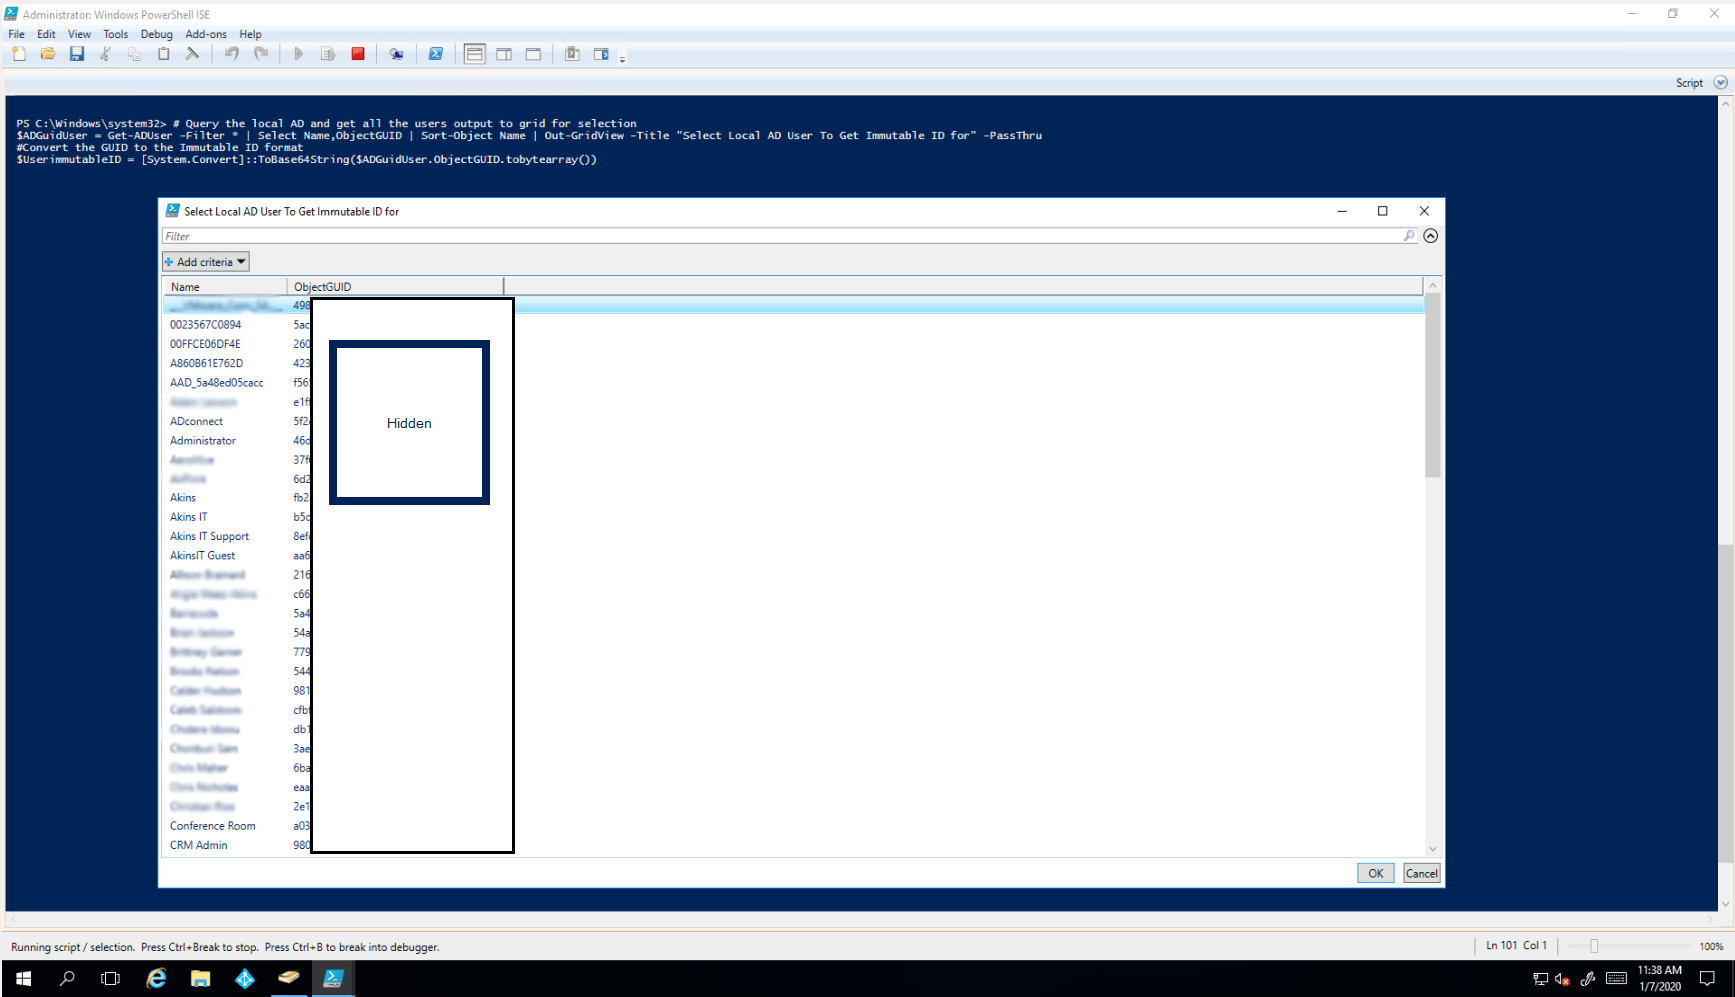
Task: Stop operation using the red Stop icon
Action: [357, 53]
